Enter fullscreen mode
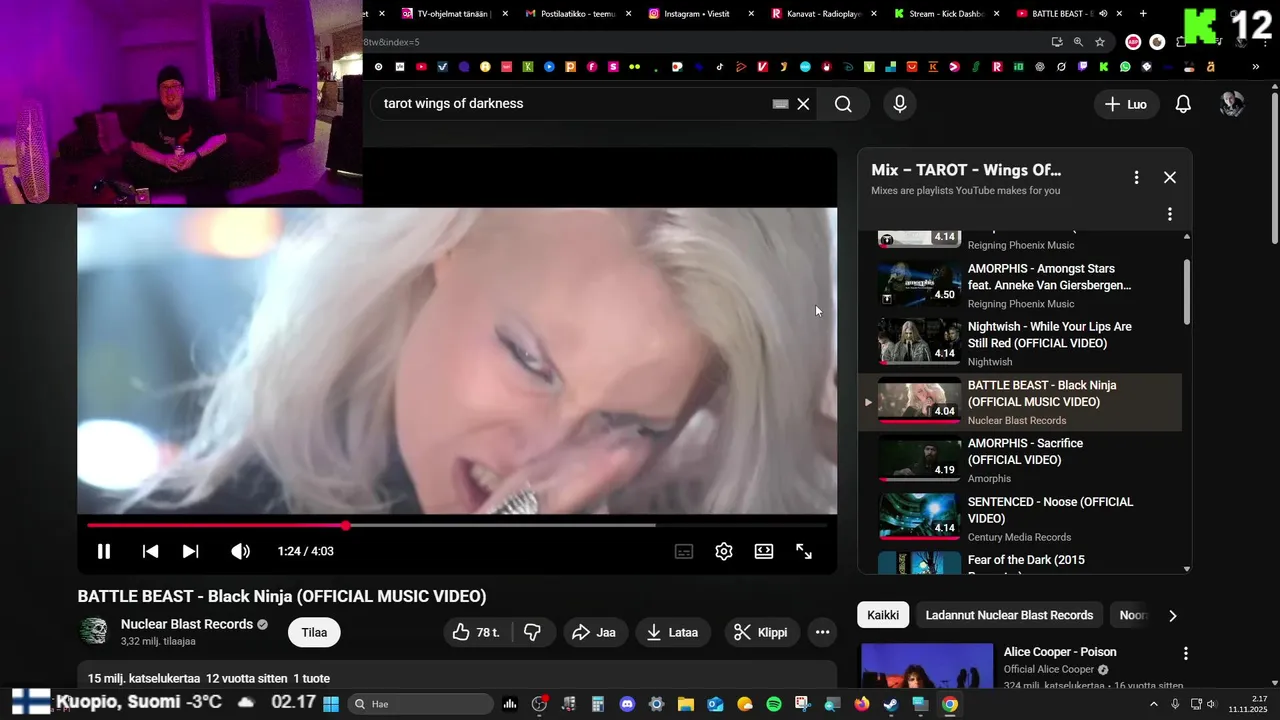Viewport: 1280px width, 720px height. (x=804, y=551)
